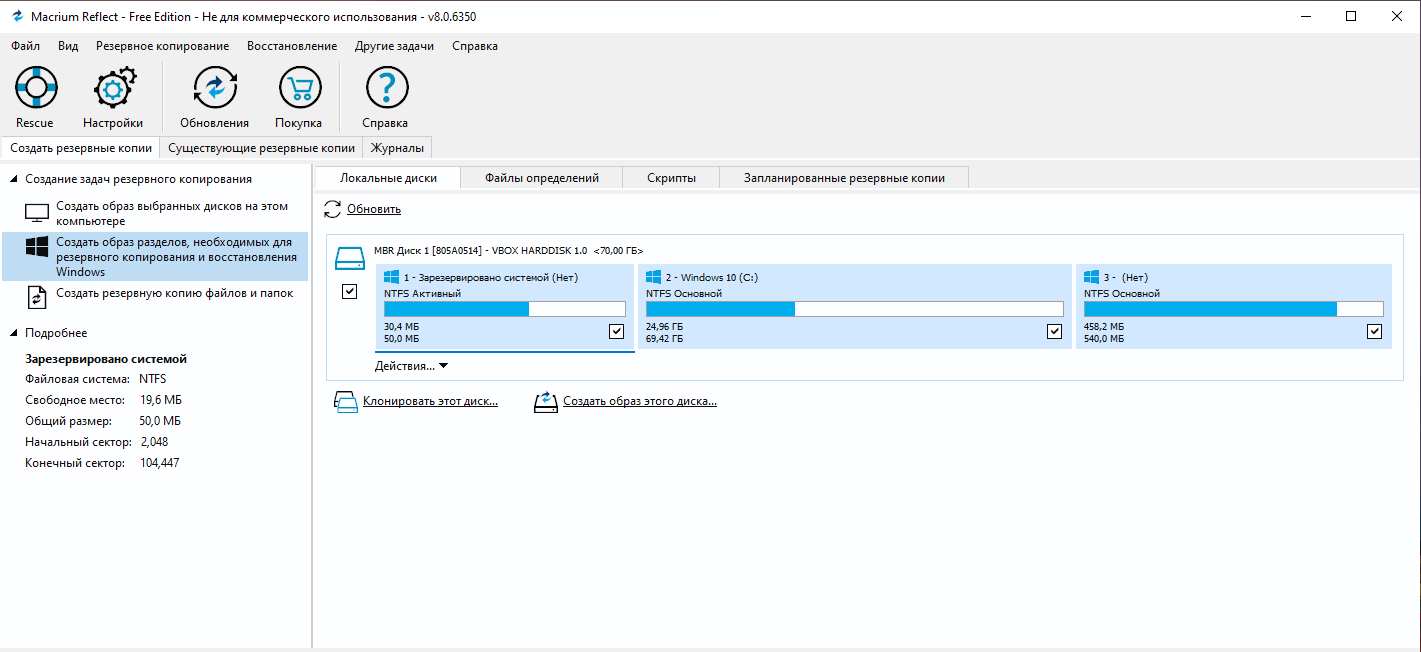The width and height of the screenshot is (1421, 652).
Task: Click Начальный сектор 2,048 value
Action: (x=154, y=442)
